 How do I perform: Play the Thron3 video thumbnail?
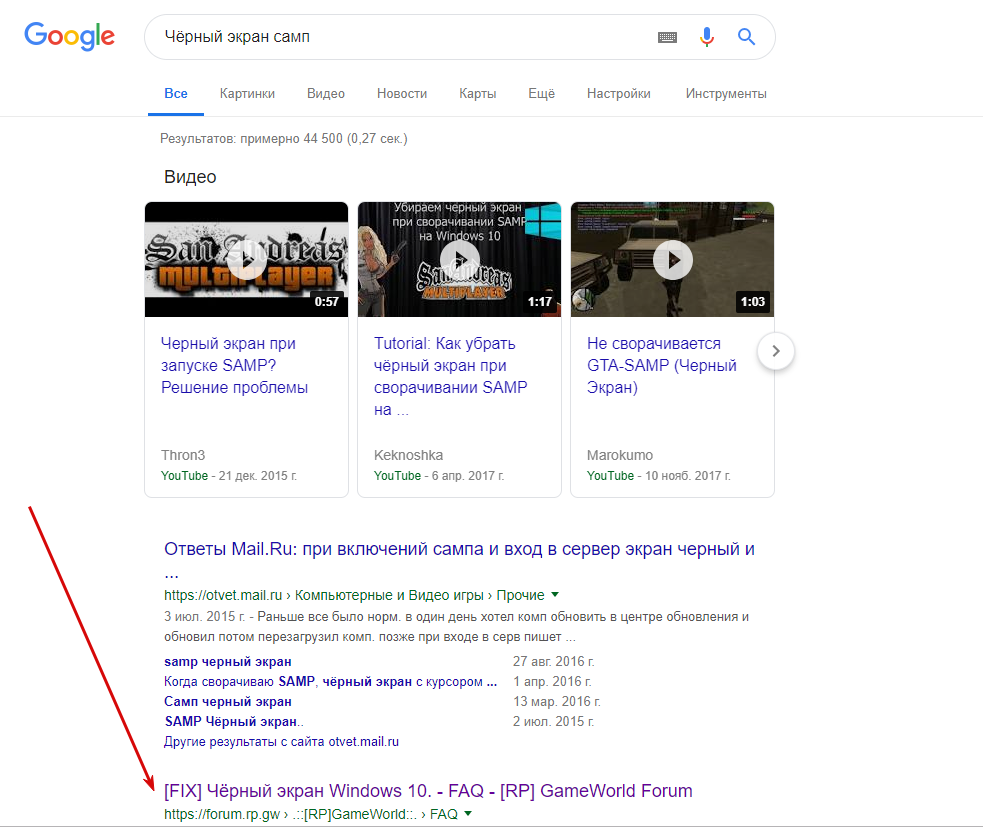[246, 259]
